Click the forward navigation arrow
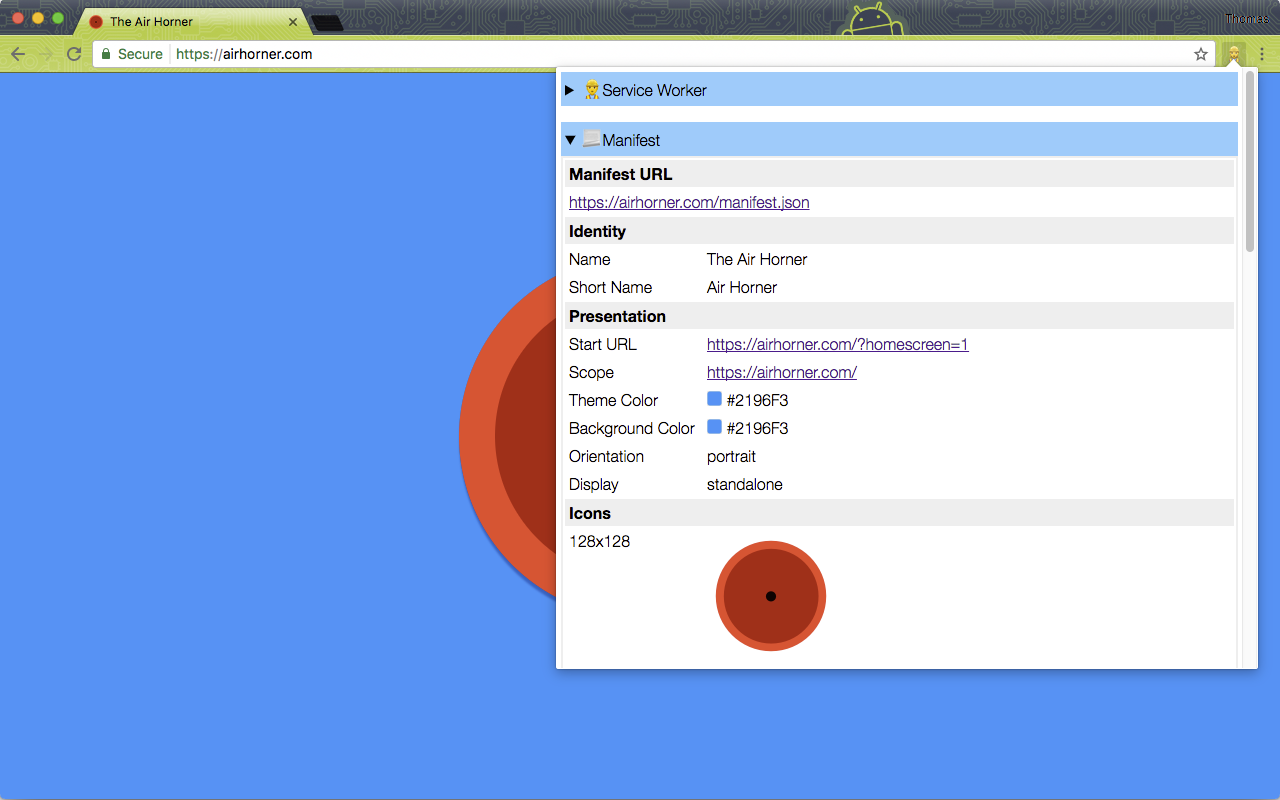This screenshot has width=1280, height=800. 46,54
